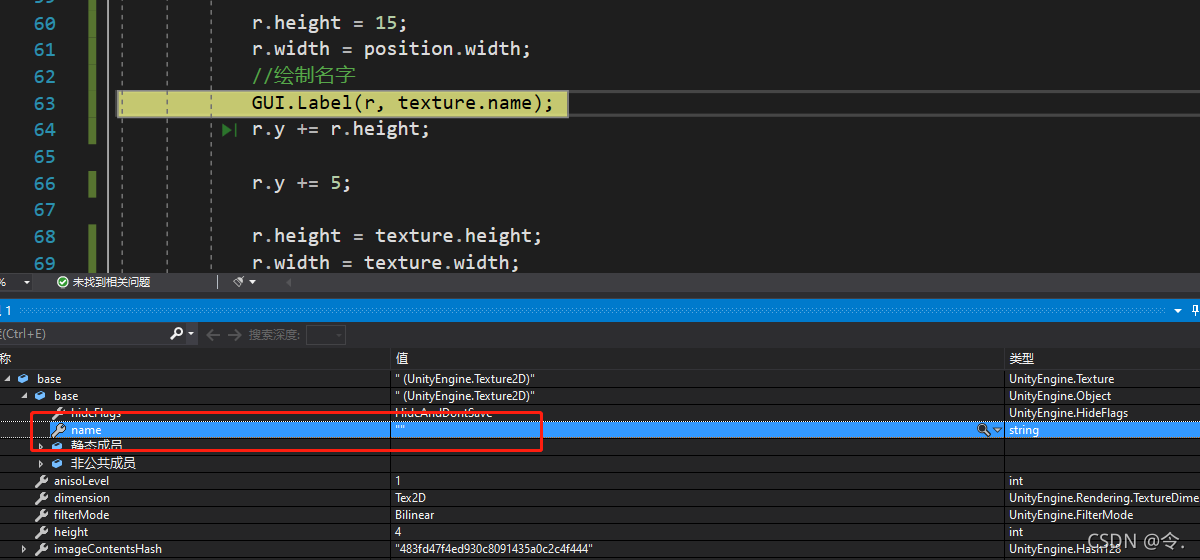This screenshot has width=1200, height=560.
Task: Click the hideFlags wrench property icon
Action: pyautogui.click(x=58, y=413)
